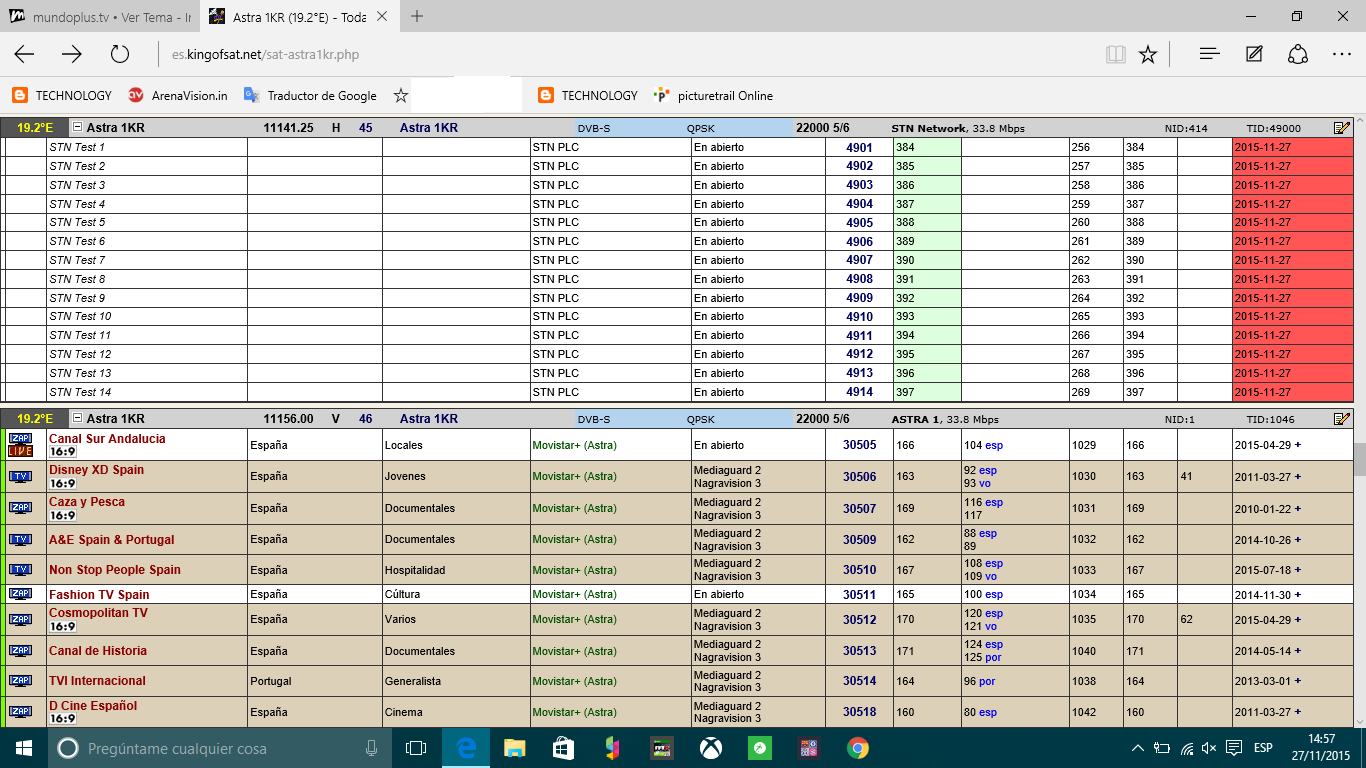Image resolution: width=1366 pixels, height=768 pixels.
Task: Open the Windows Store from the taskbar
Action: coord(564,748)
